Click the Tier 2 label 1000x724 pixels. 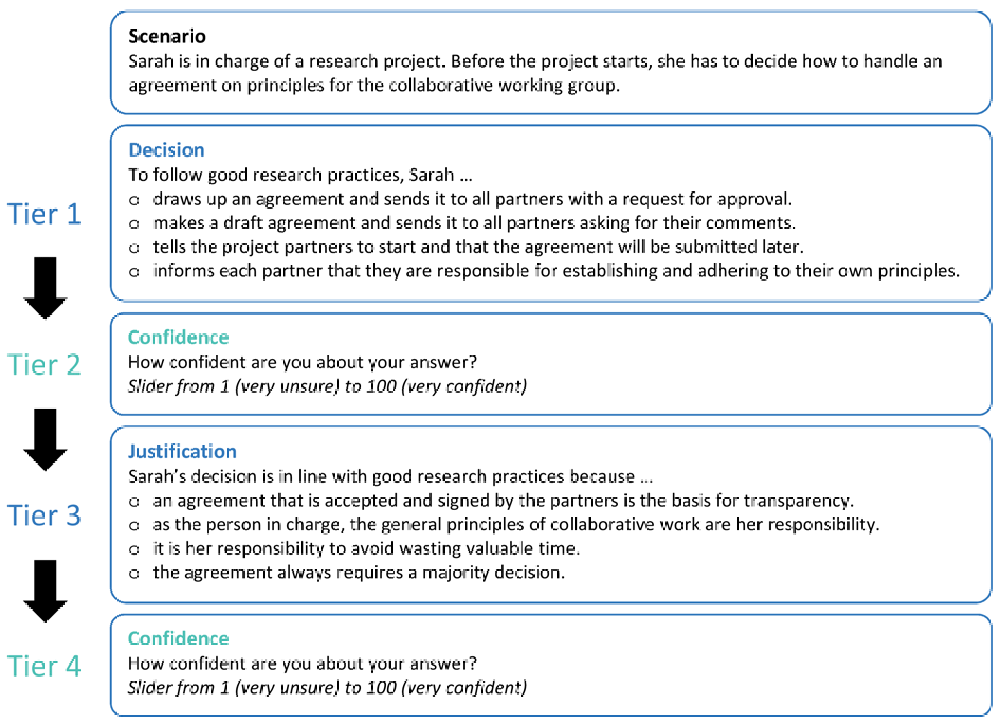(x=44, y=365)
